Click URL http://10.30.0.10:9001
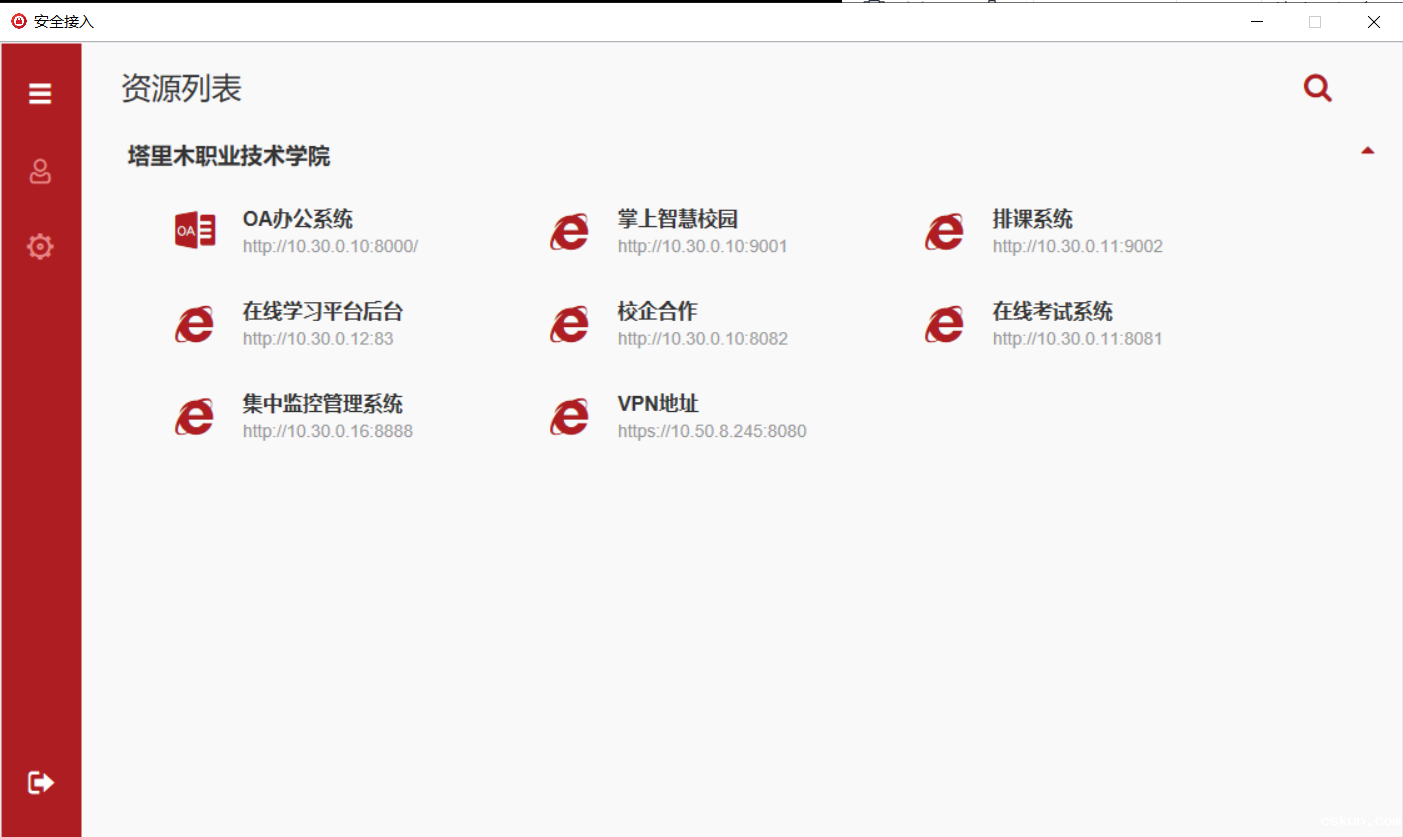The image size is (1403, 837). click(x=703, y=246)
